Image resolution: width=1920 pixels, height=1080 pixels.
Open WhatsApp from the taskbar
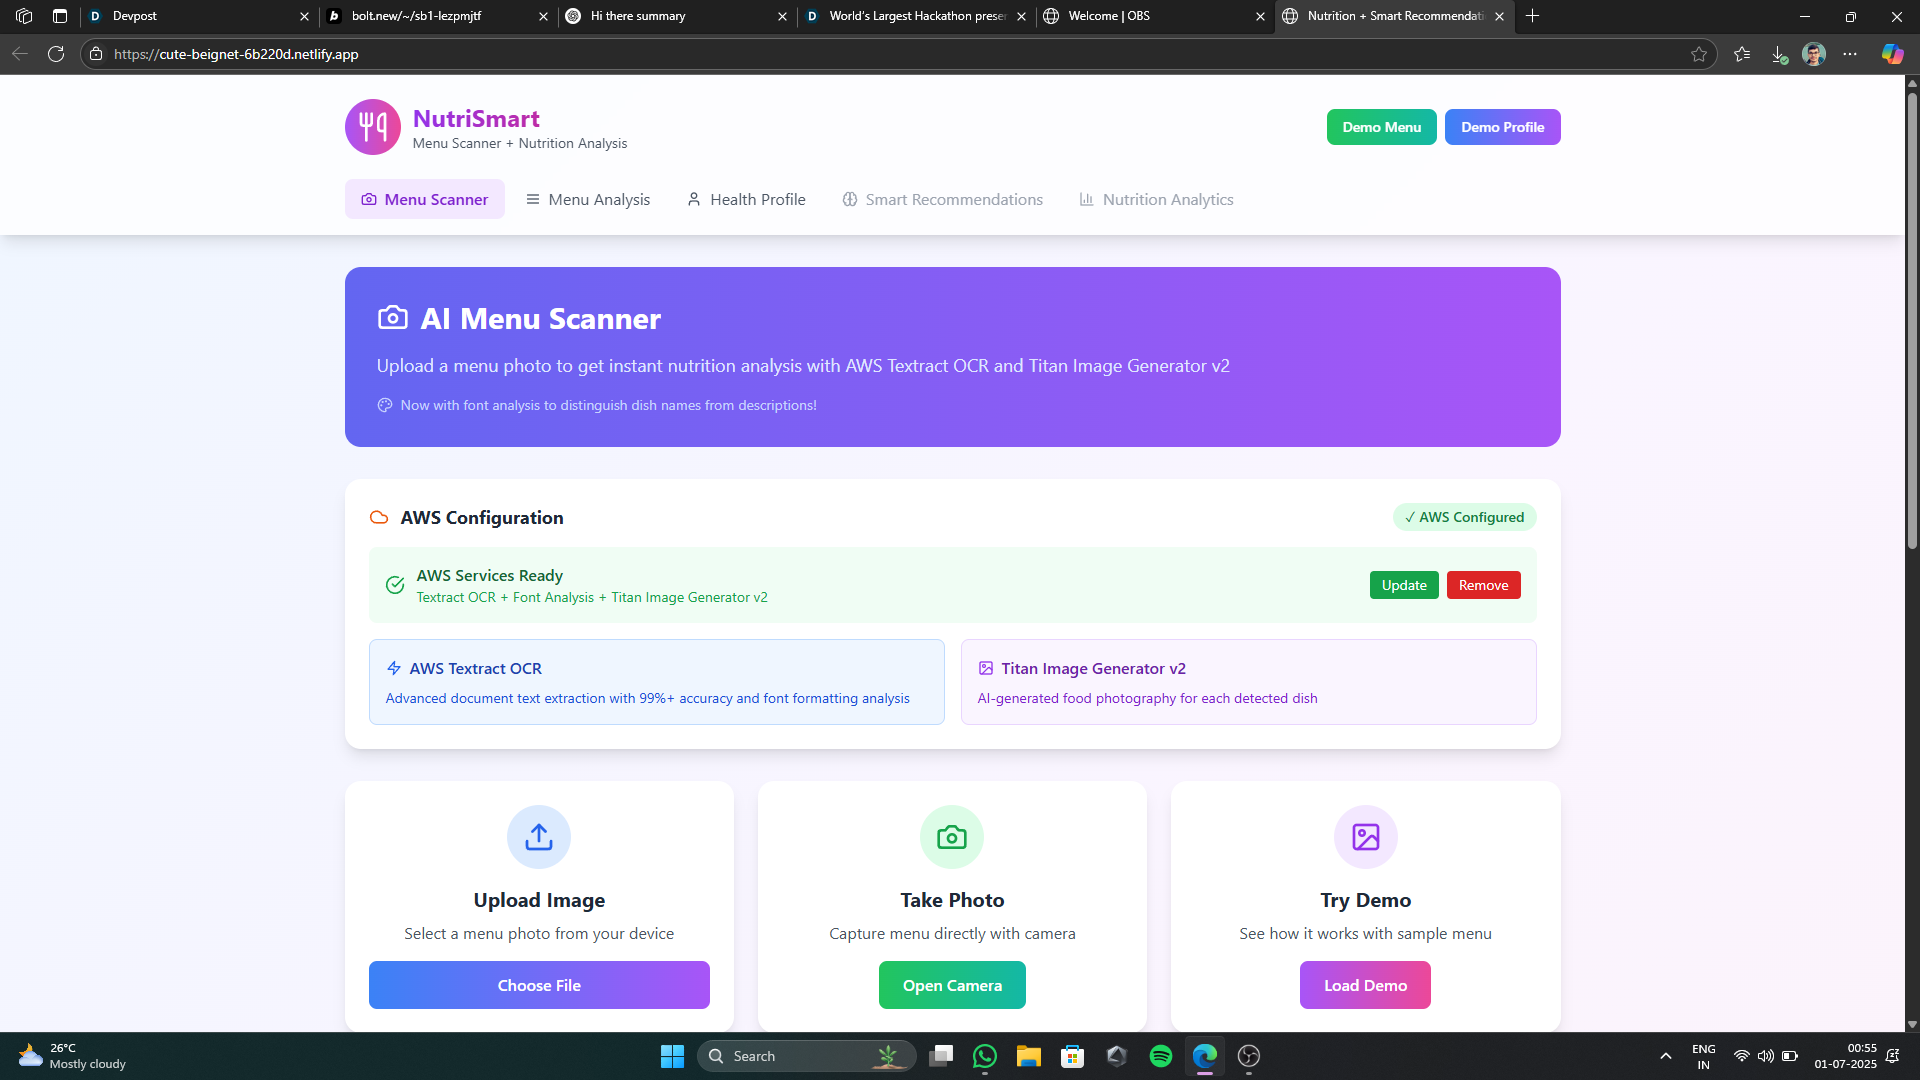pyautogui.click(x=985, y=1056)
